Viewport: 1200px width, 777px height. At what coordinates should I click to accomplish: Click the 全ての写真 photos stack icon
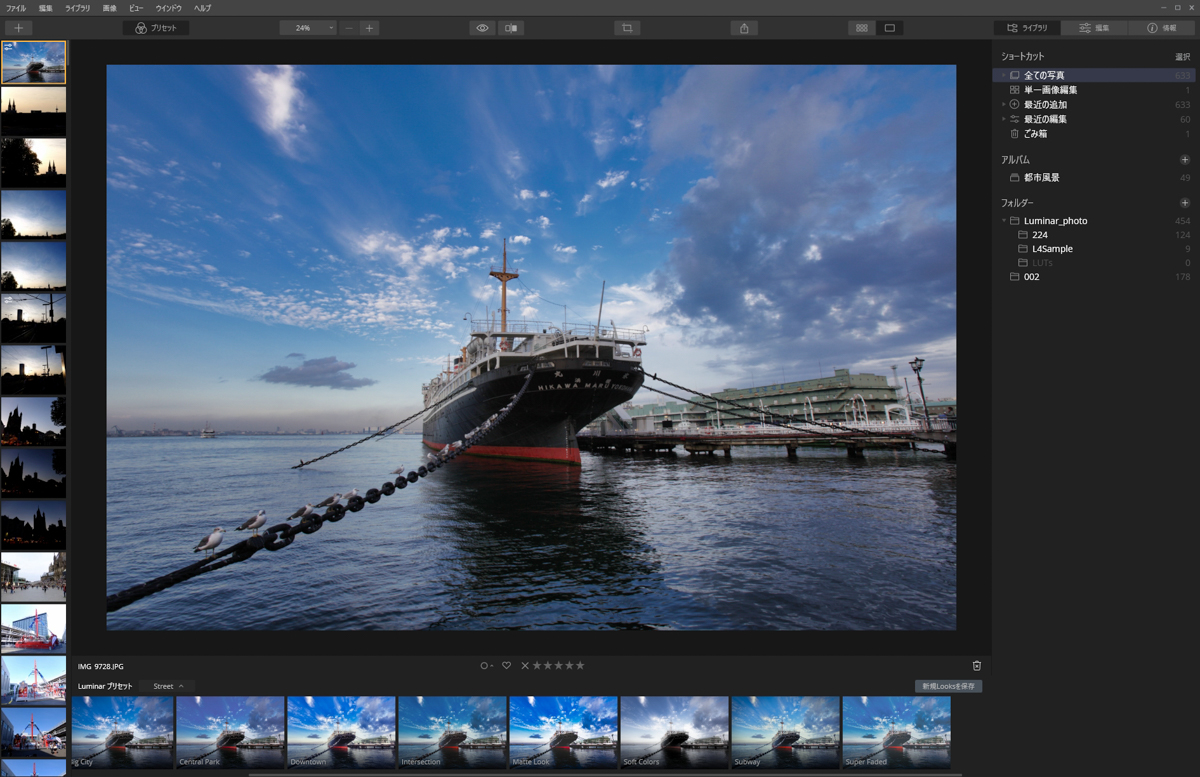(x=1014, y=75)
